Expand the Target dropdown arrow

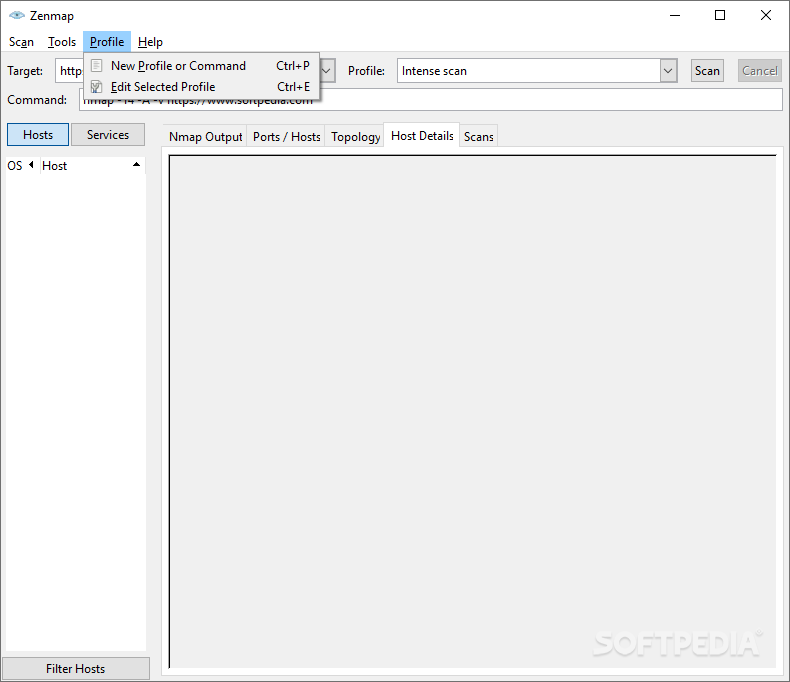click(326, 71)
